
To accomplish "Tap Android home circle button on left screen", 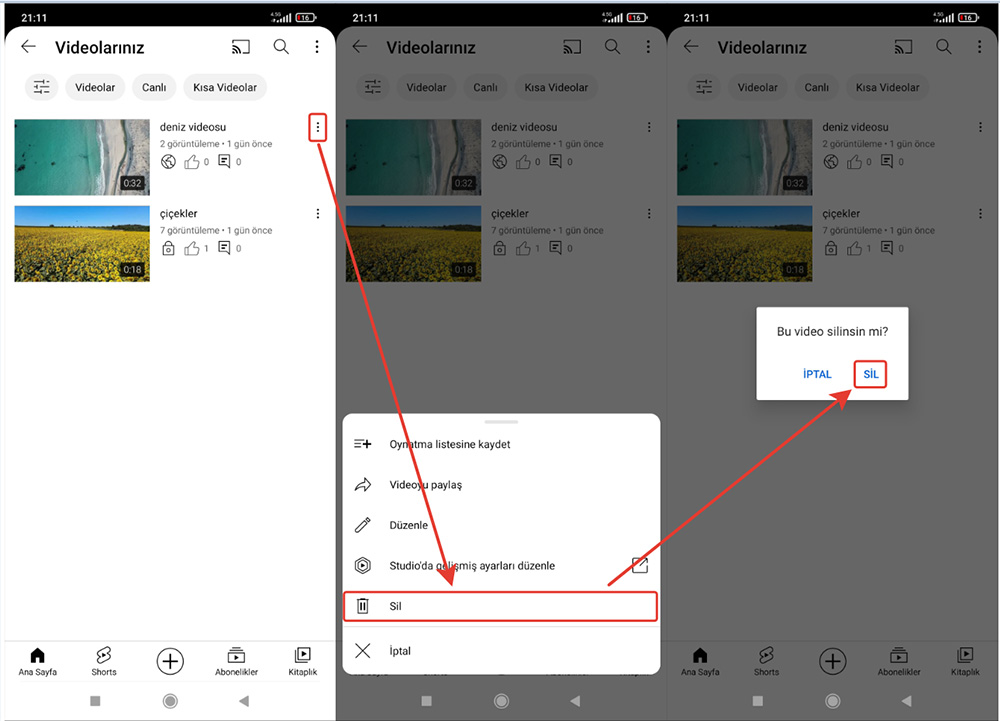I will (170, 701).
